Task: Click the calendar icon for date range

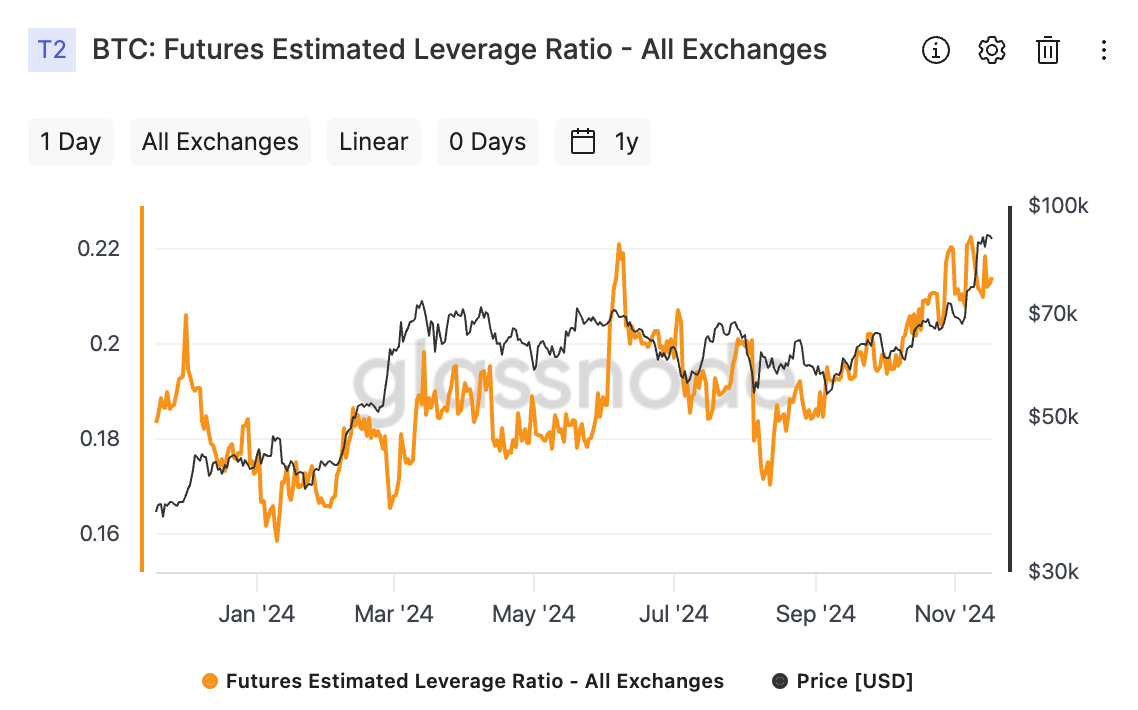Action: pos(583,142)
